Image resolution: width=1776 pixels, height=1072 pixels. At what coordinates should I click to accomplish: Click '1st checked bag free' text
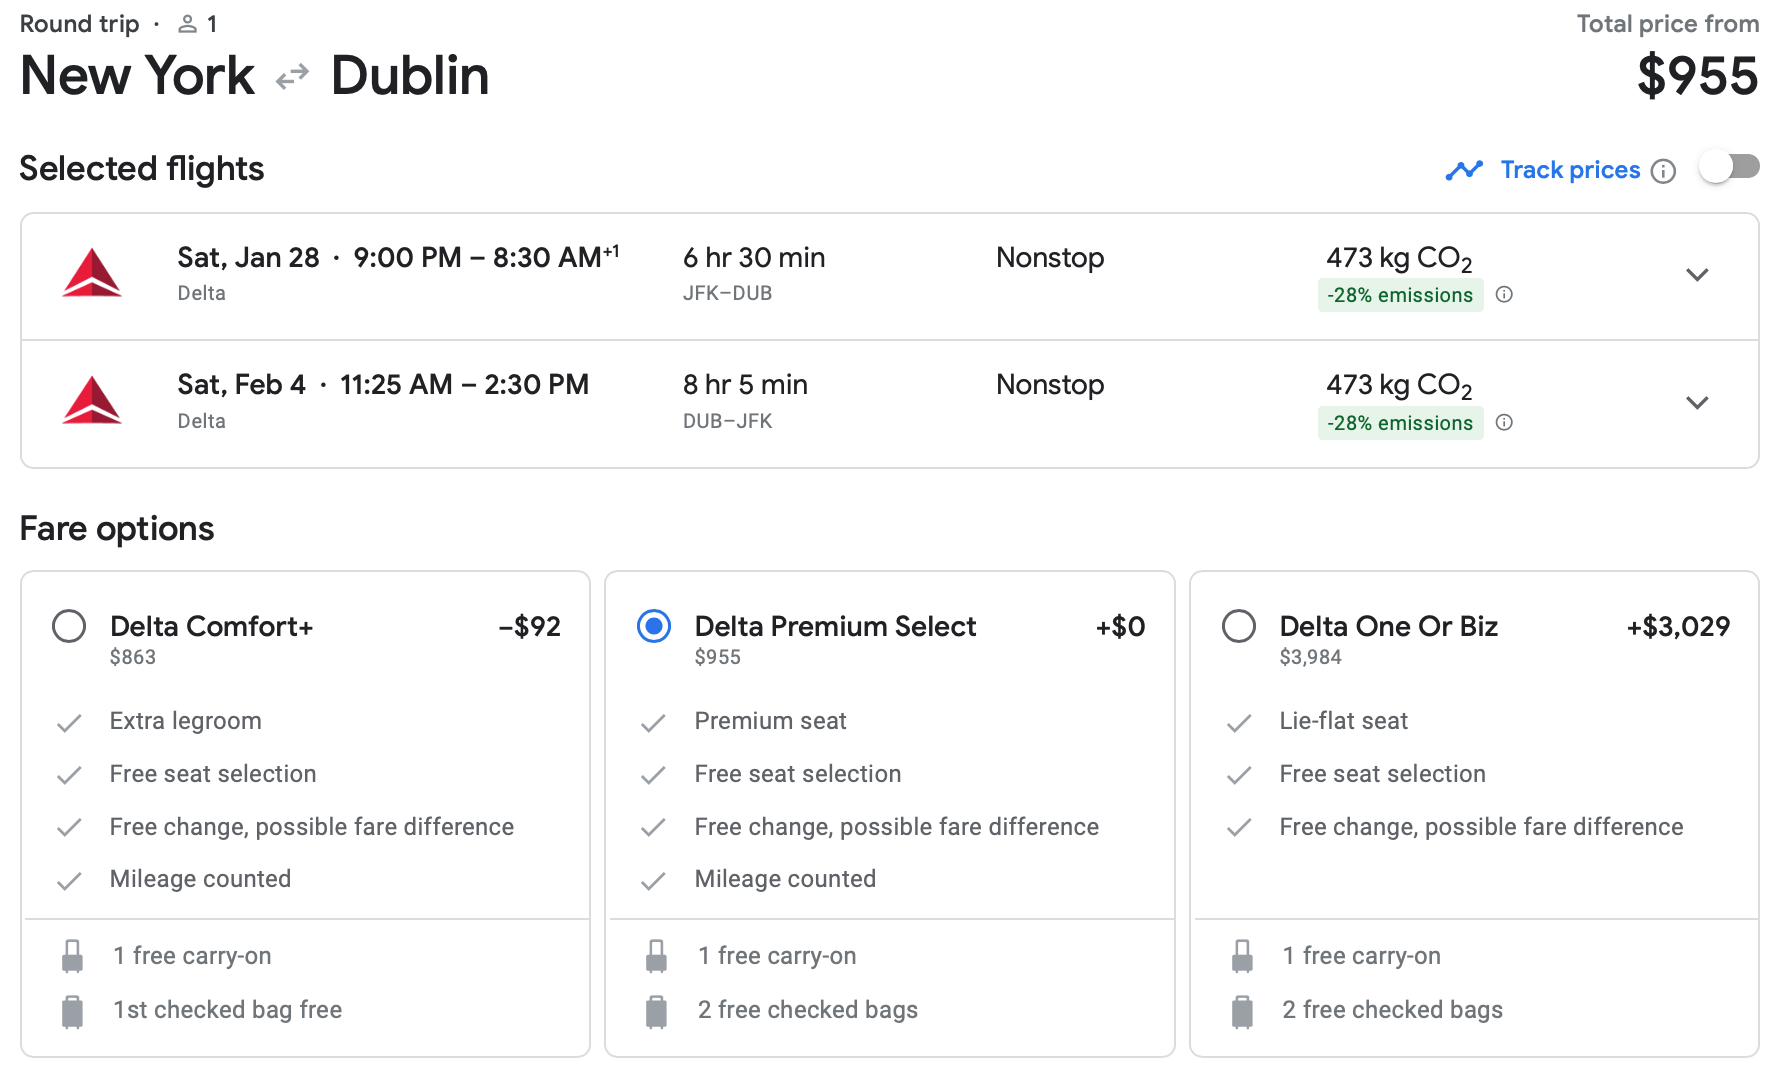228,1010
